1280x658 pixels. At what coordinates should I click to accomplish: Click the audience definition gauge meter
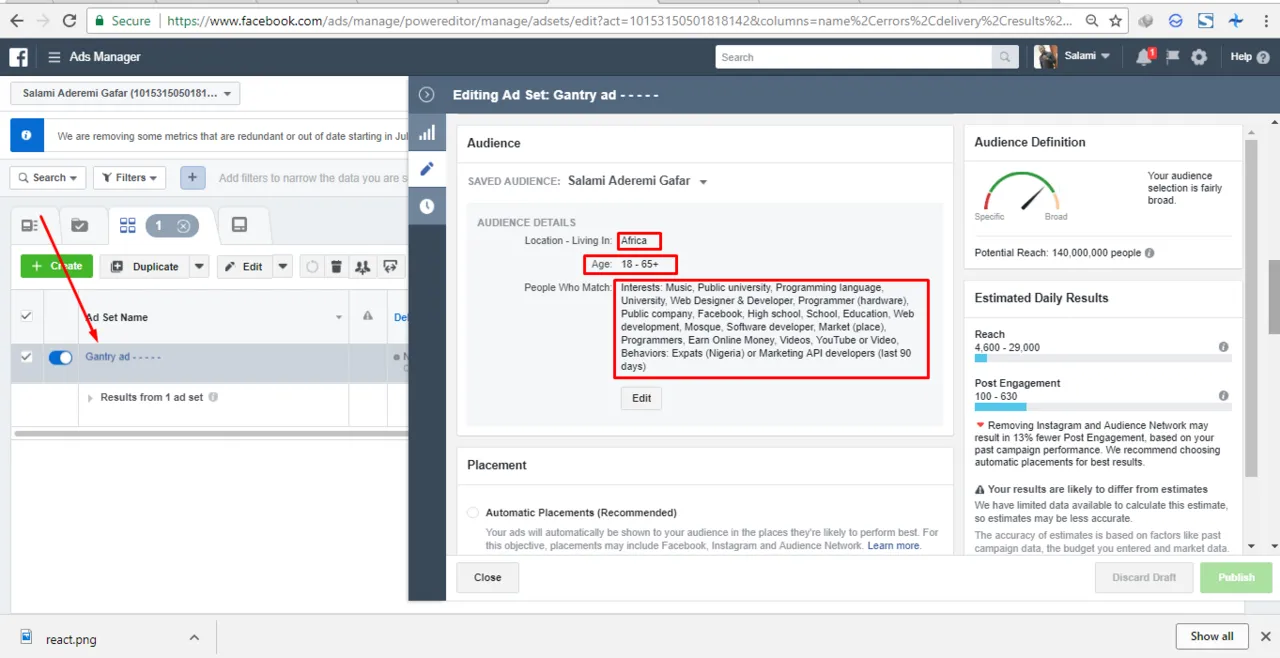[x=1021, y=191]
